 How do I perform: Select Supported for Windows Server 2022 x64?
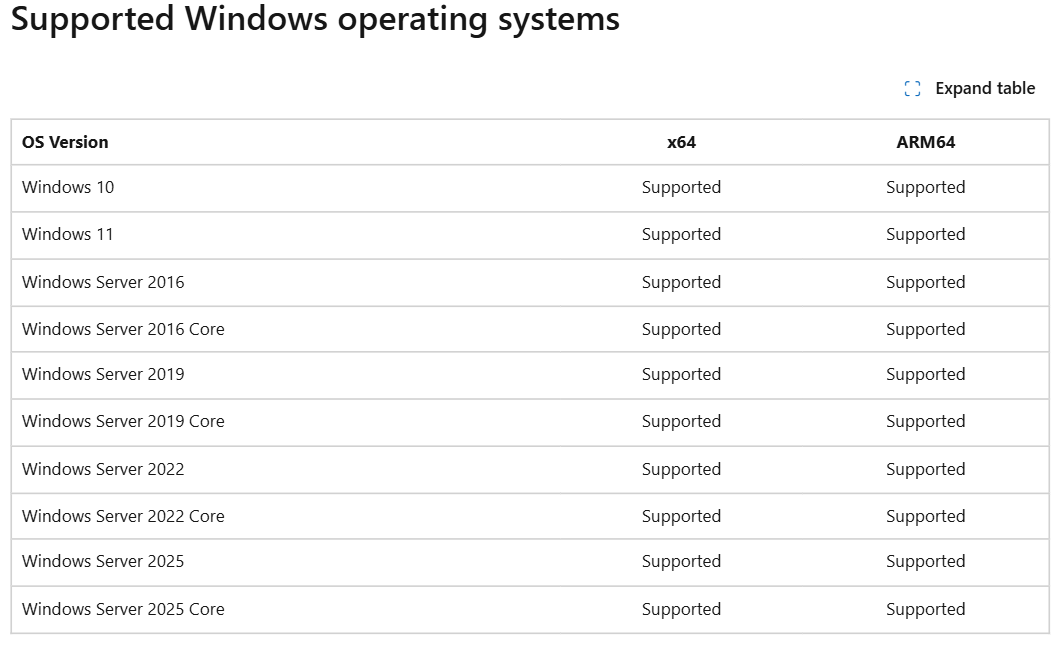(681, 469)
